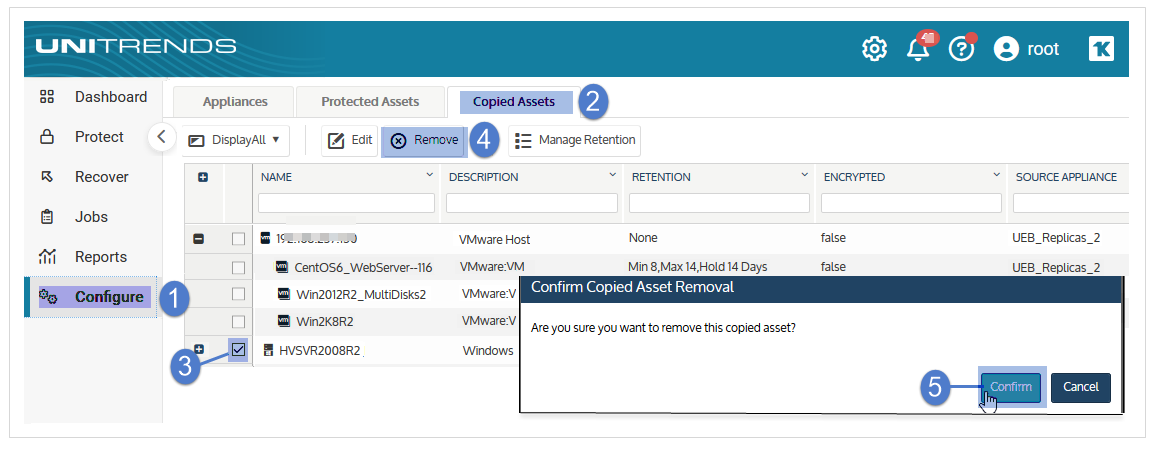Check the Win2012R2_MultiDisks2 checkbox
This screenshot has width=1166, height=460.
tap(238, 294)
